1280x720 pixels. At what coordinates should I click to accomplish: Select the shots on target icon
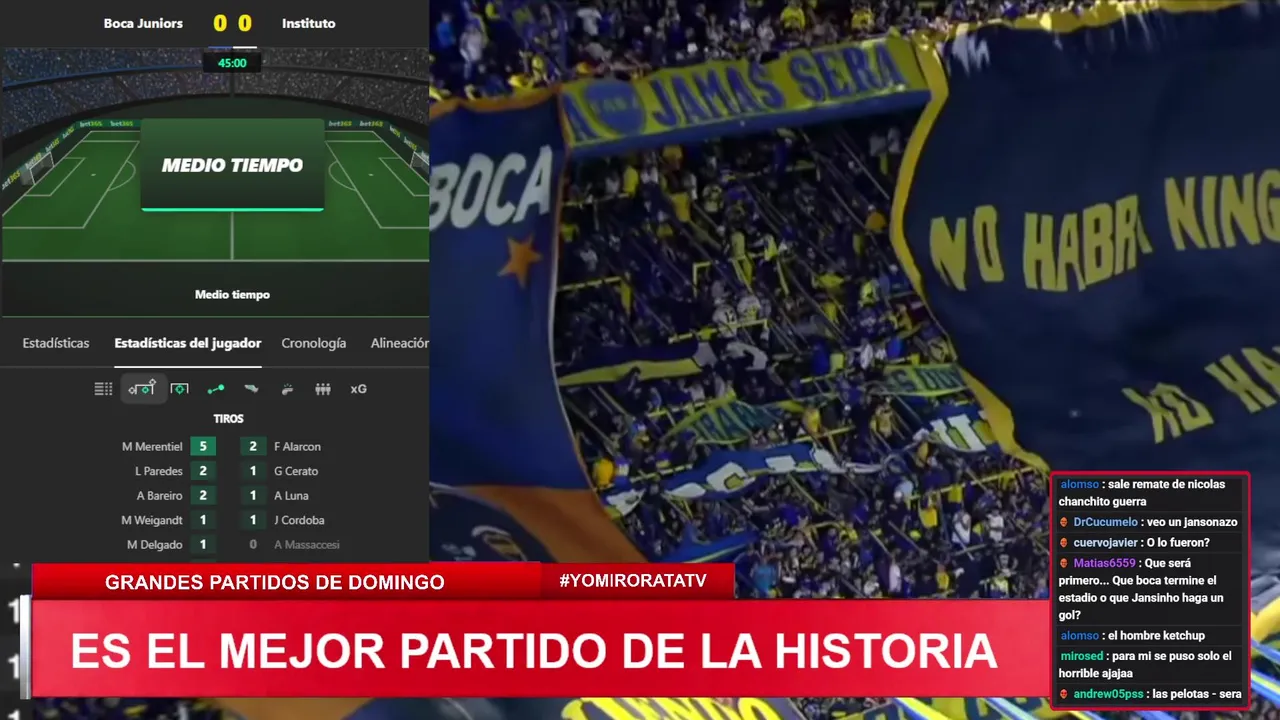[179, 389]
